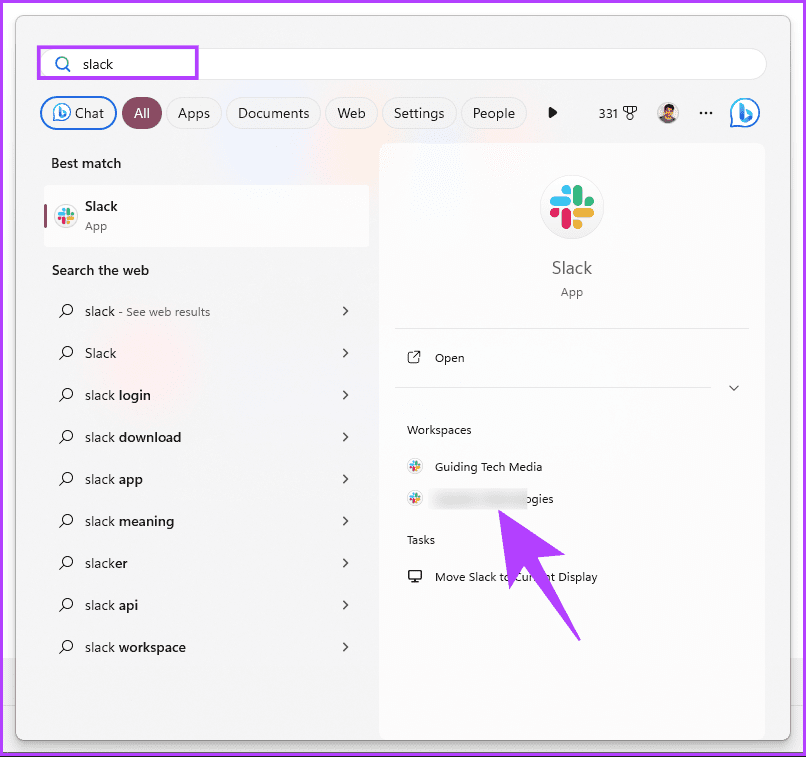This screenshot has height=757, width=806.
Task: Select the All filter pill
Action: [x=141, y=112]
